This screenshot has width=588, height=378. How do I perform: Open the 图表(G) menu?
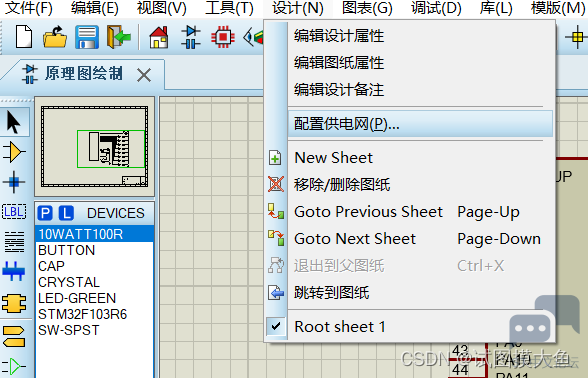(x=367, y=8)
